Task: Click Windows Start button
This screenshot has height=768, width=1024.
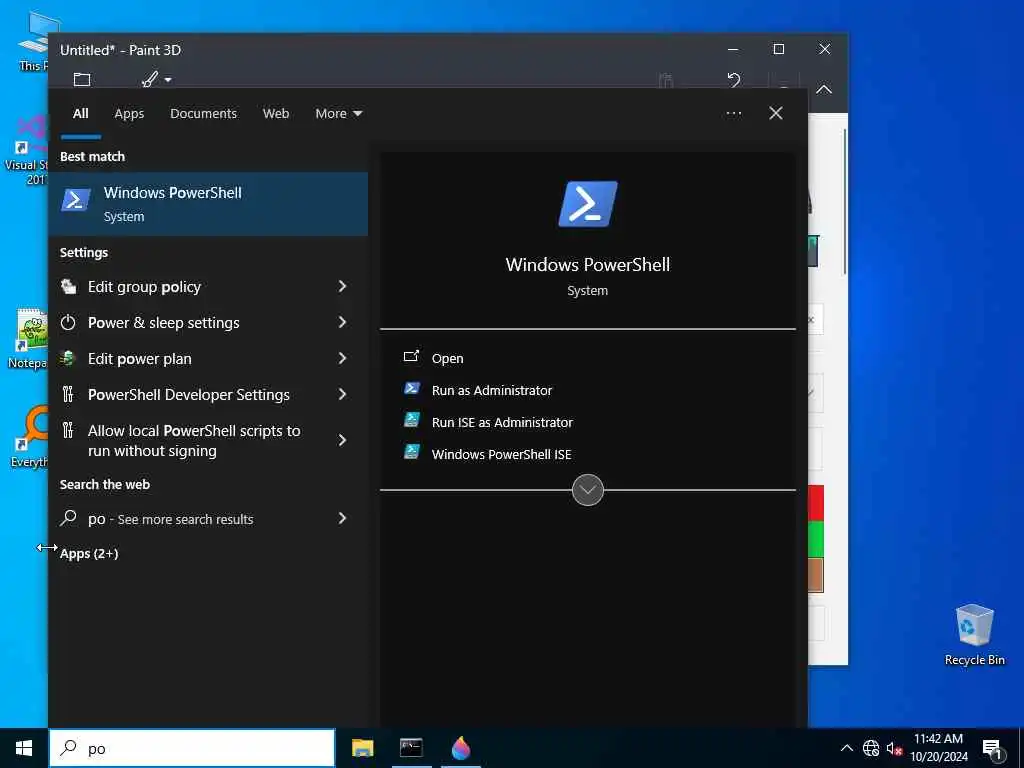Action: tap(24, 748)
